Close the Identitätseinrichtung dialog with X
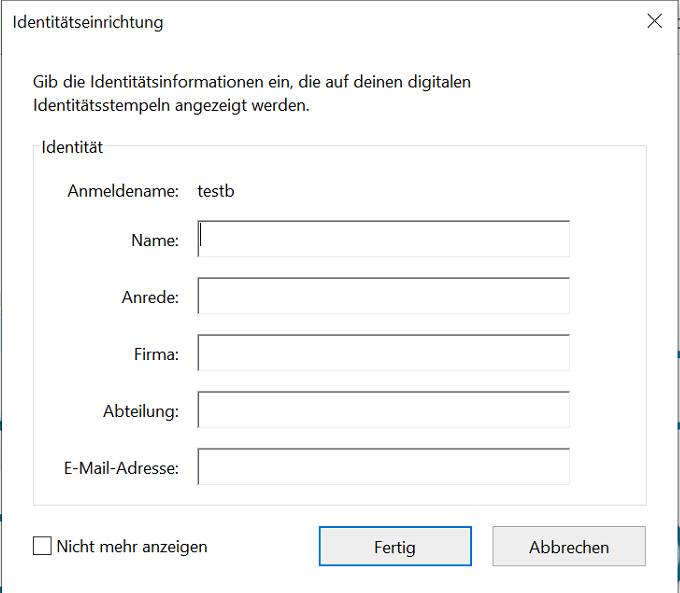680x593 pixels. coord(654,21)
